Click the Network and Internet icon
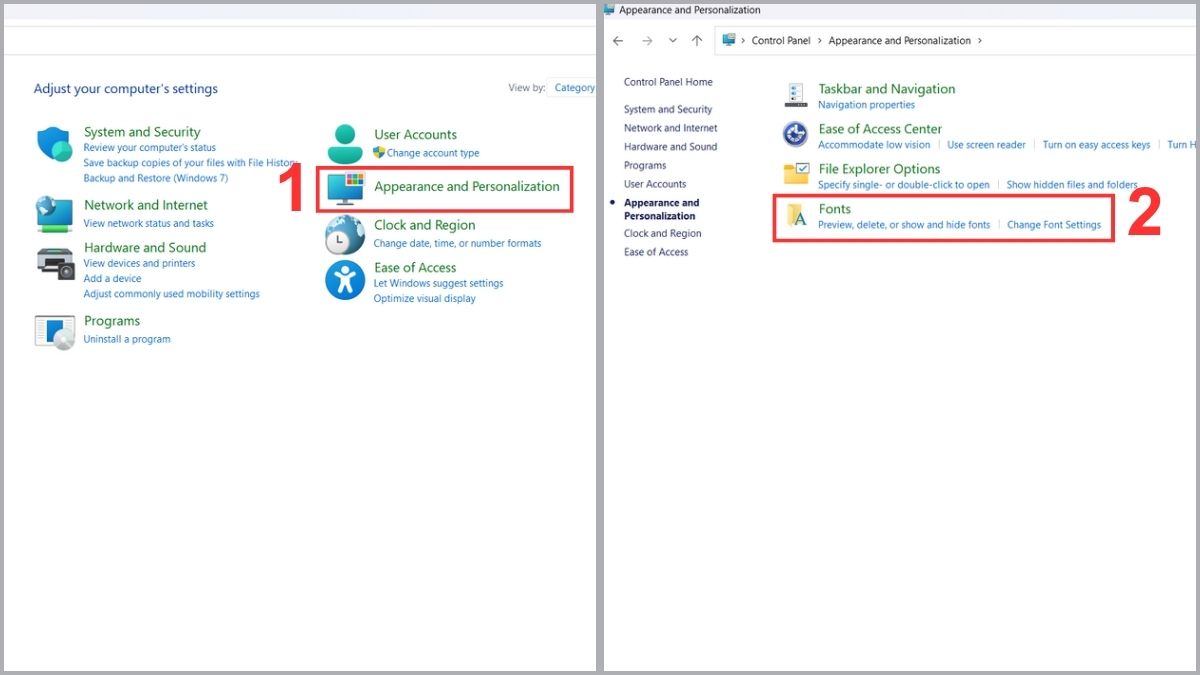 [54, 214]
